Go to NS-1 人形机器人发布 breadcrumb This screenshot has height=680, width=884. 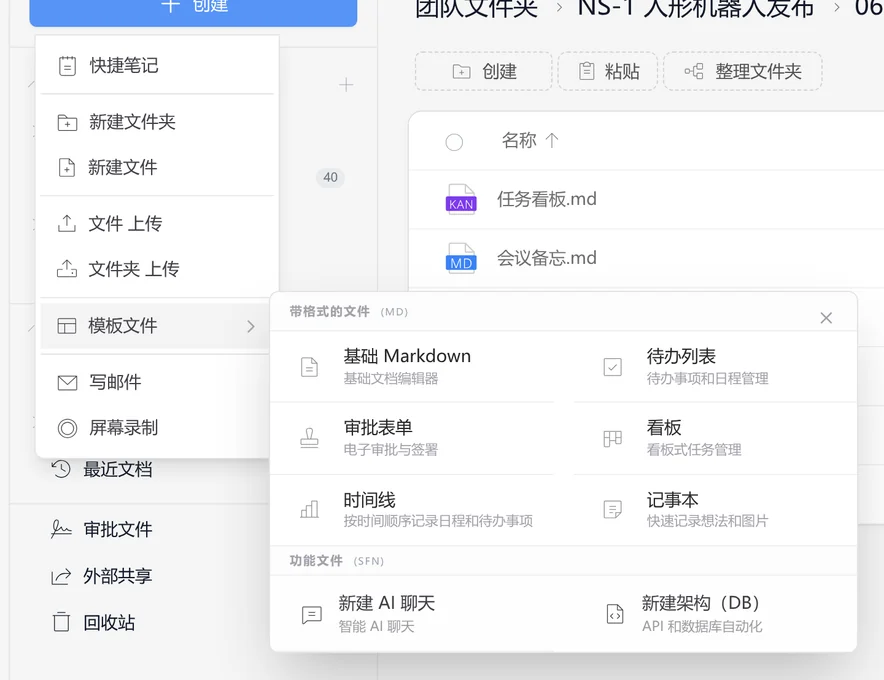click(x=696, y=8)
